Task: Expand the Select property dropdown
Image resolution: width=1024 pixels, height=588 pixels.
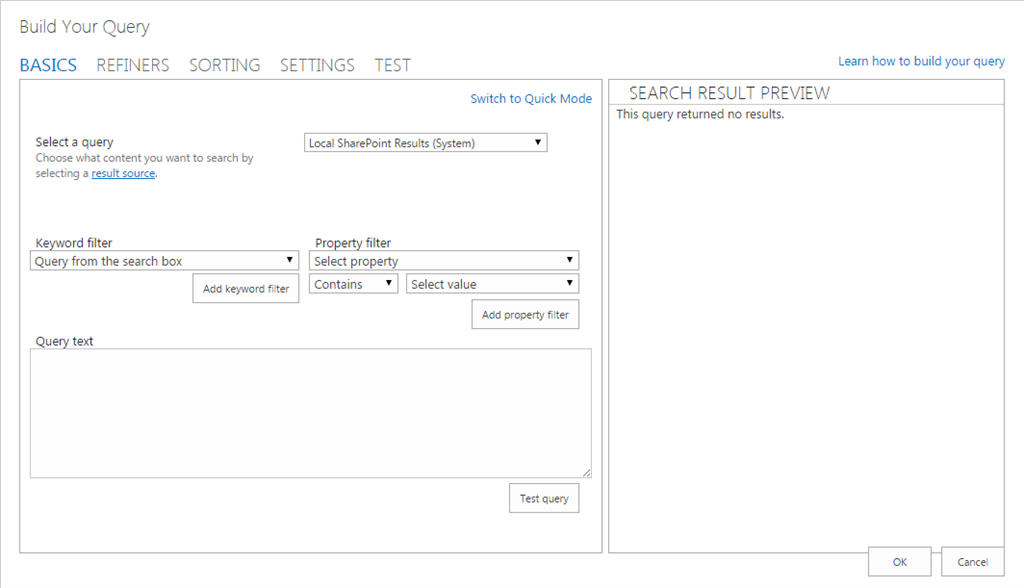Action: [444, 261]
